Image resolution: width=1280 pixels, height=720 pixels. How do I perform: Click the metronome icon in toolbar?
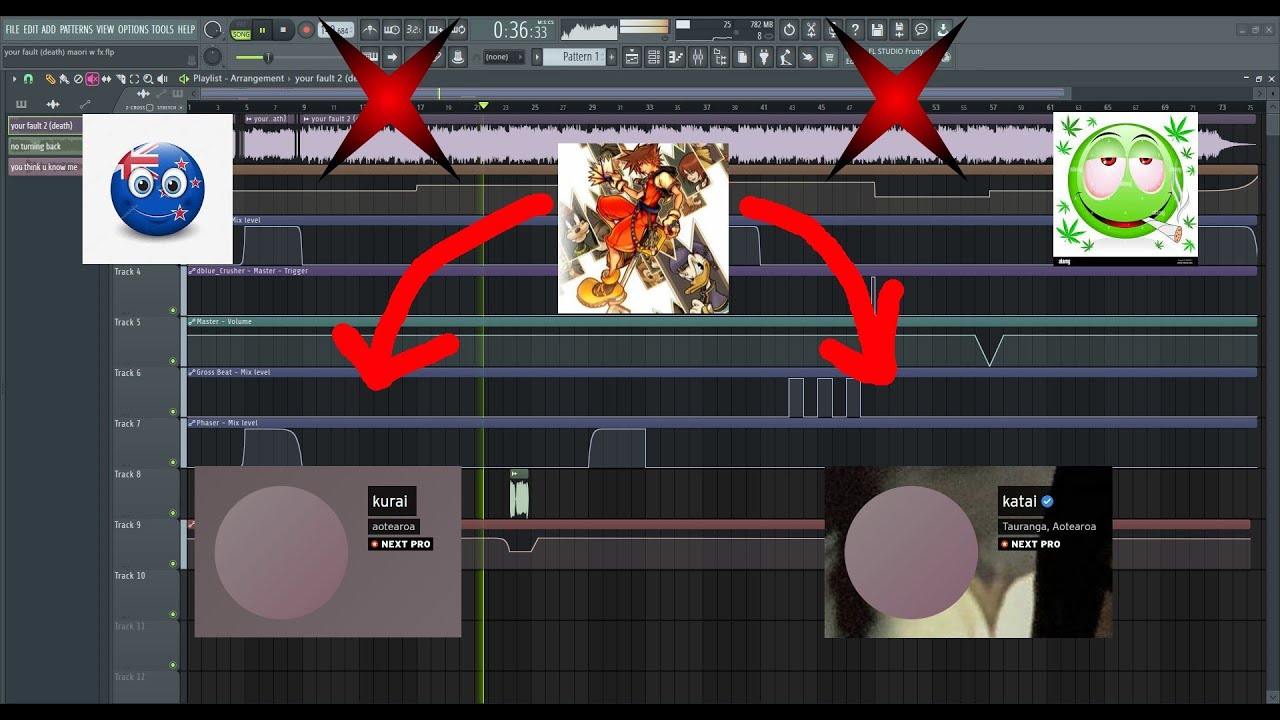pos(370,30)
